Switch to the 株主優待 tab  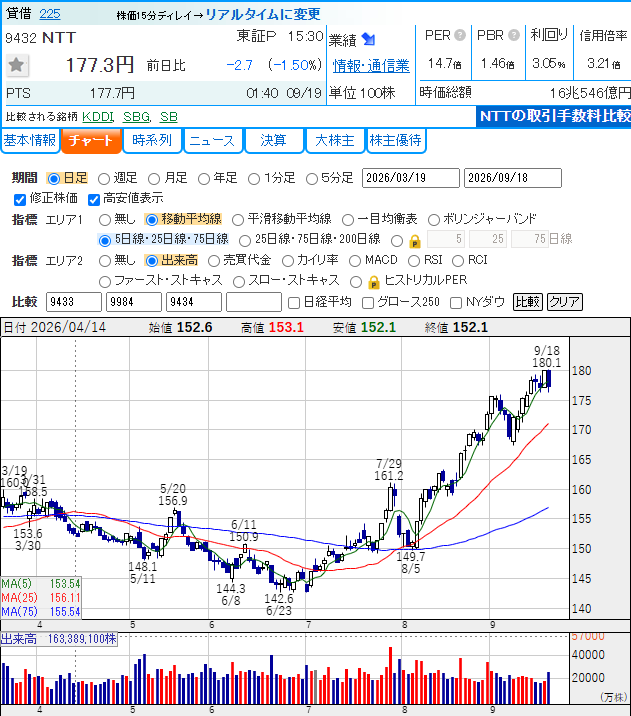tap(396, 140)
